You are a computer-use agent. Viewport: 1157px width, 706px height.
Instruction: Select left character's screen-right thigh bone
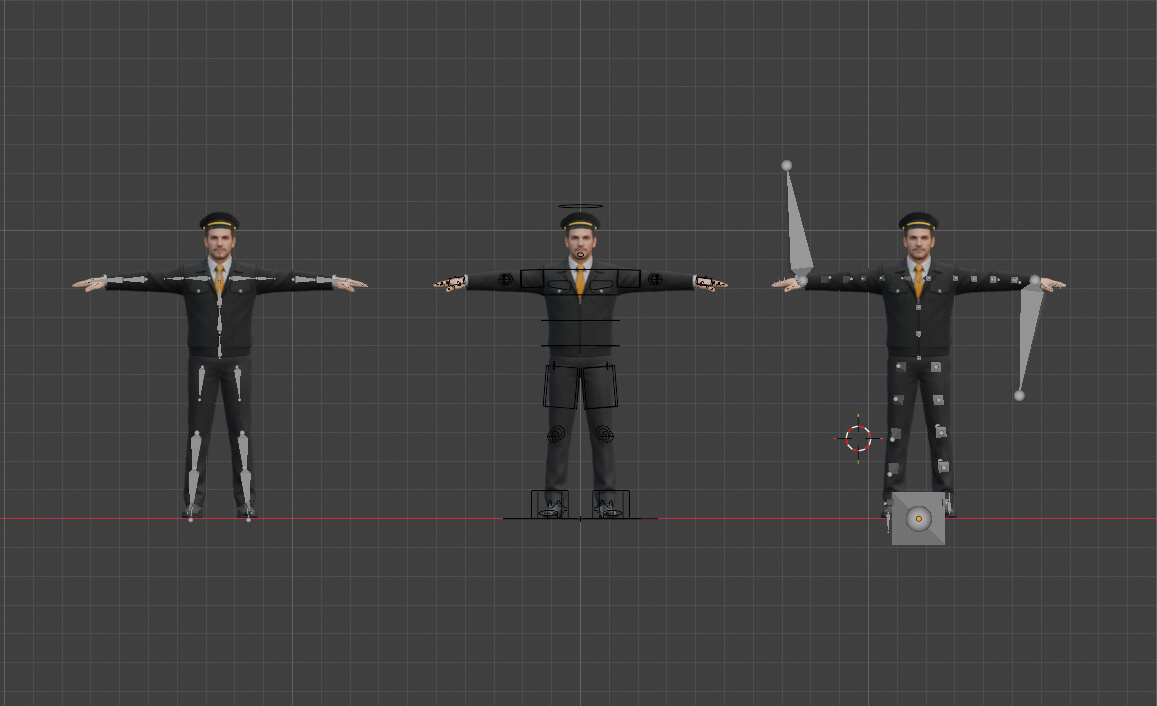[x=238, y=383]
